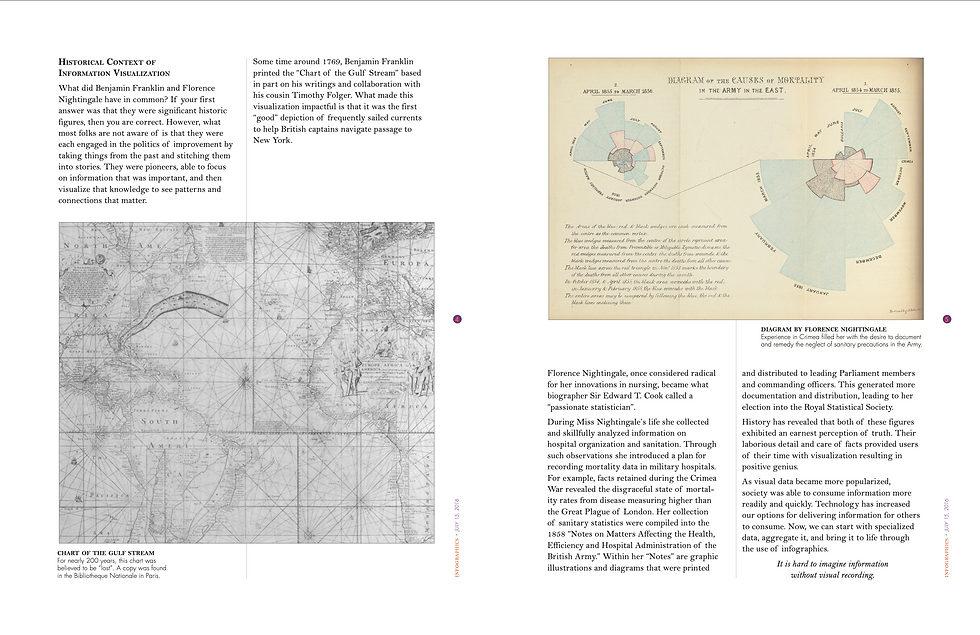
Task: Click the caption title 'Diagram by Florence Nightingale'
Action: [823, 329]
